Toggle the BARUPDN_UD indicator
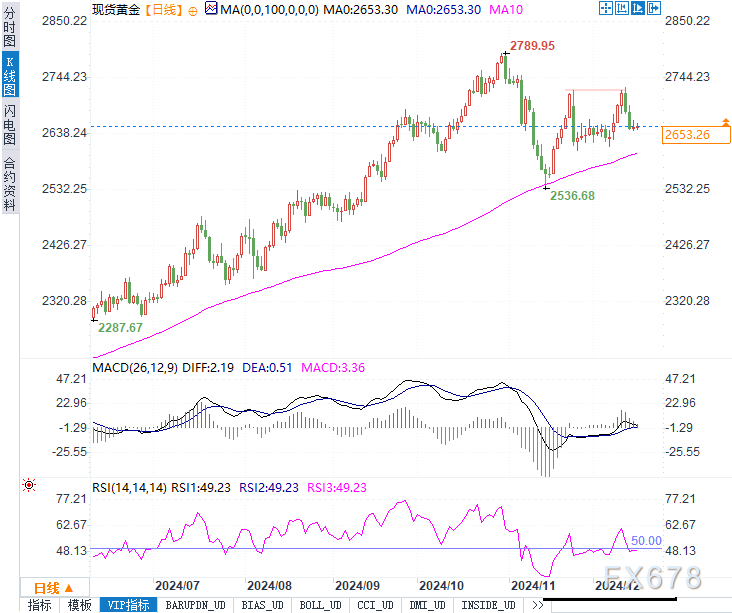732x613 pixels. (x=197, y=605)
